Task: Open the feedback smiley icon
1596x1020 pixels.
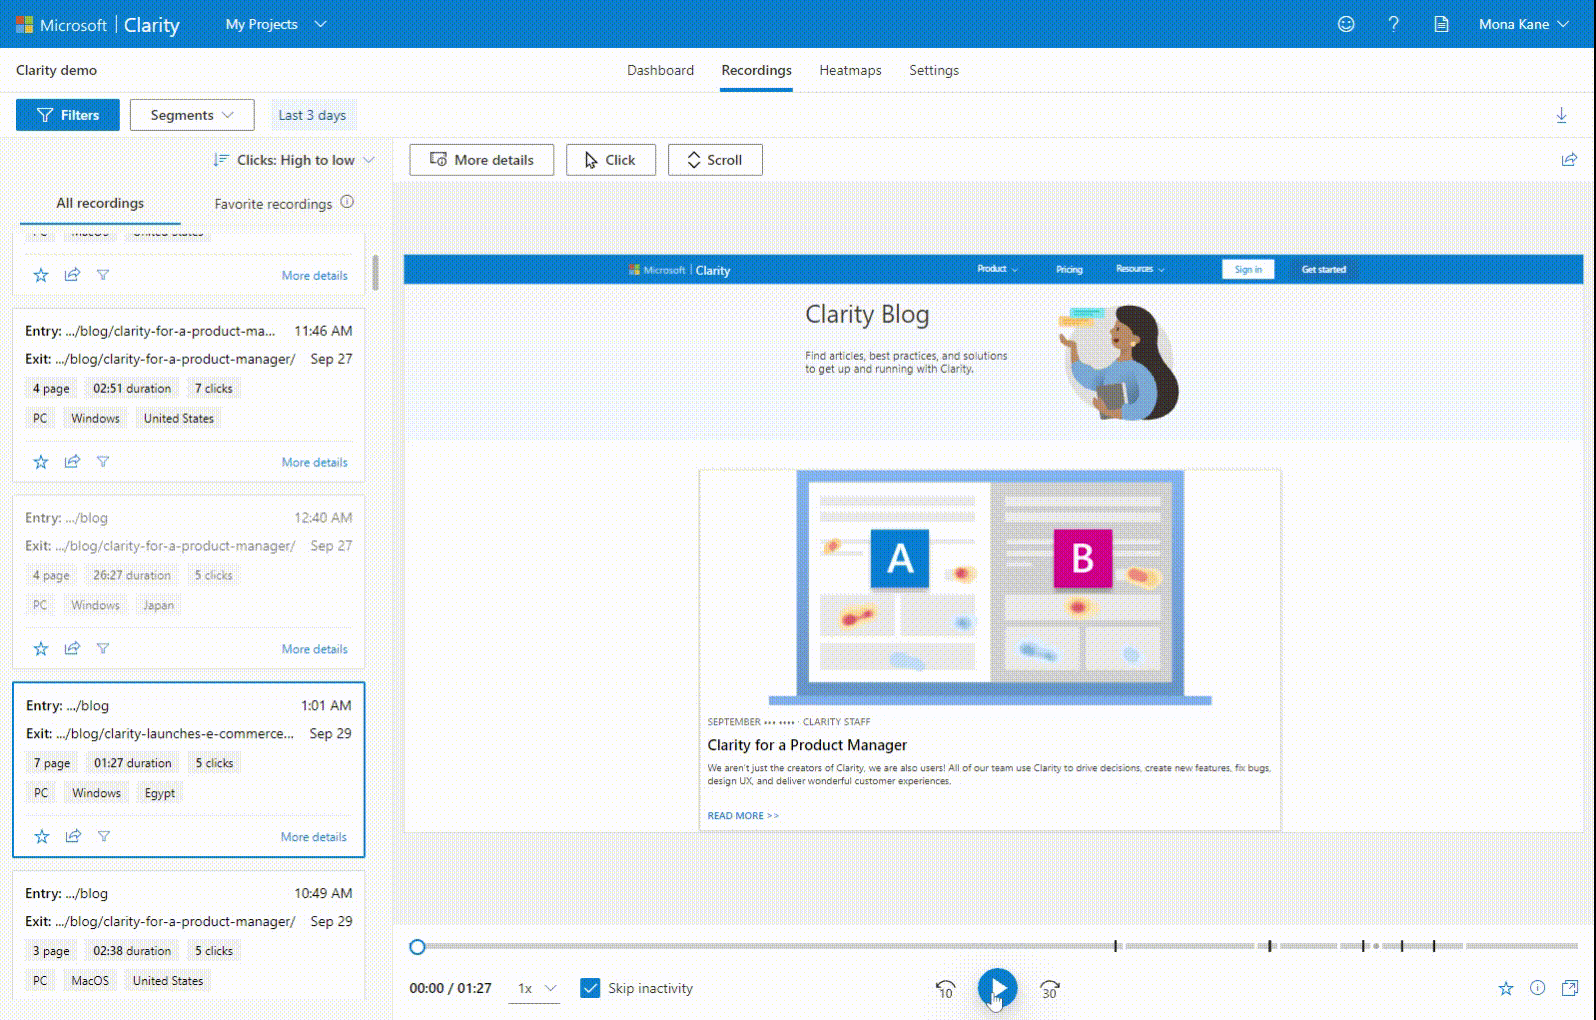Action: [1346, 24]
